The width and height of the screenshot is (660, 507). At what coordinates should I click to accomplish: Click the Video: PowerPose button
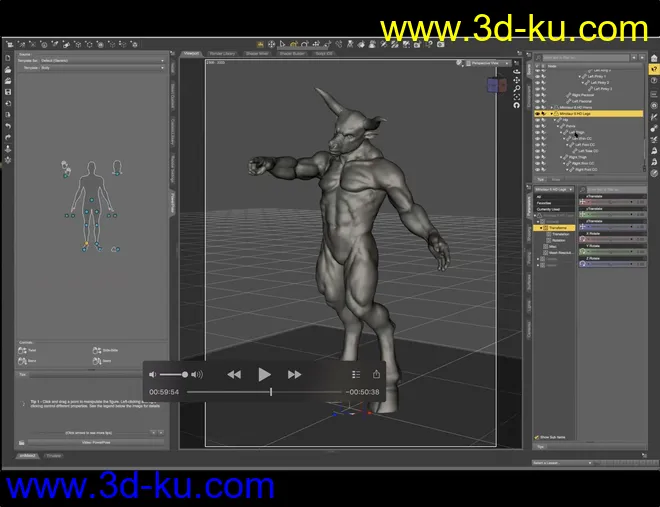pos(94,441)
